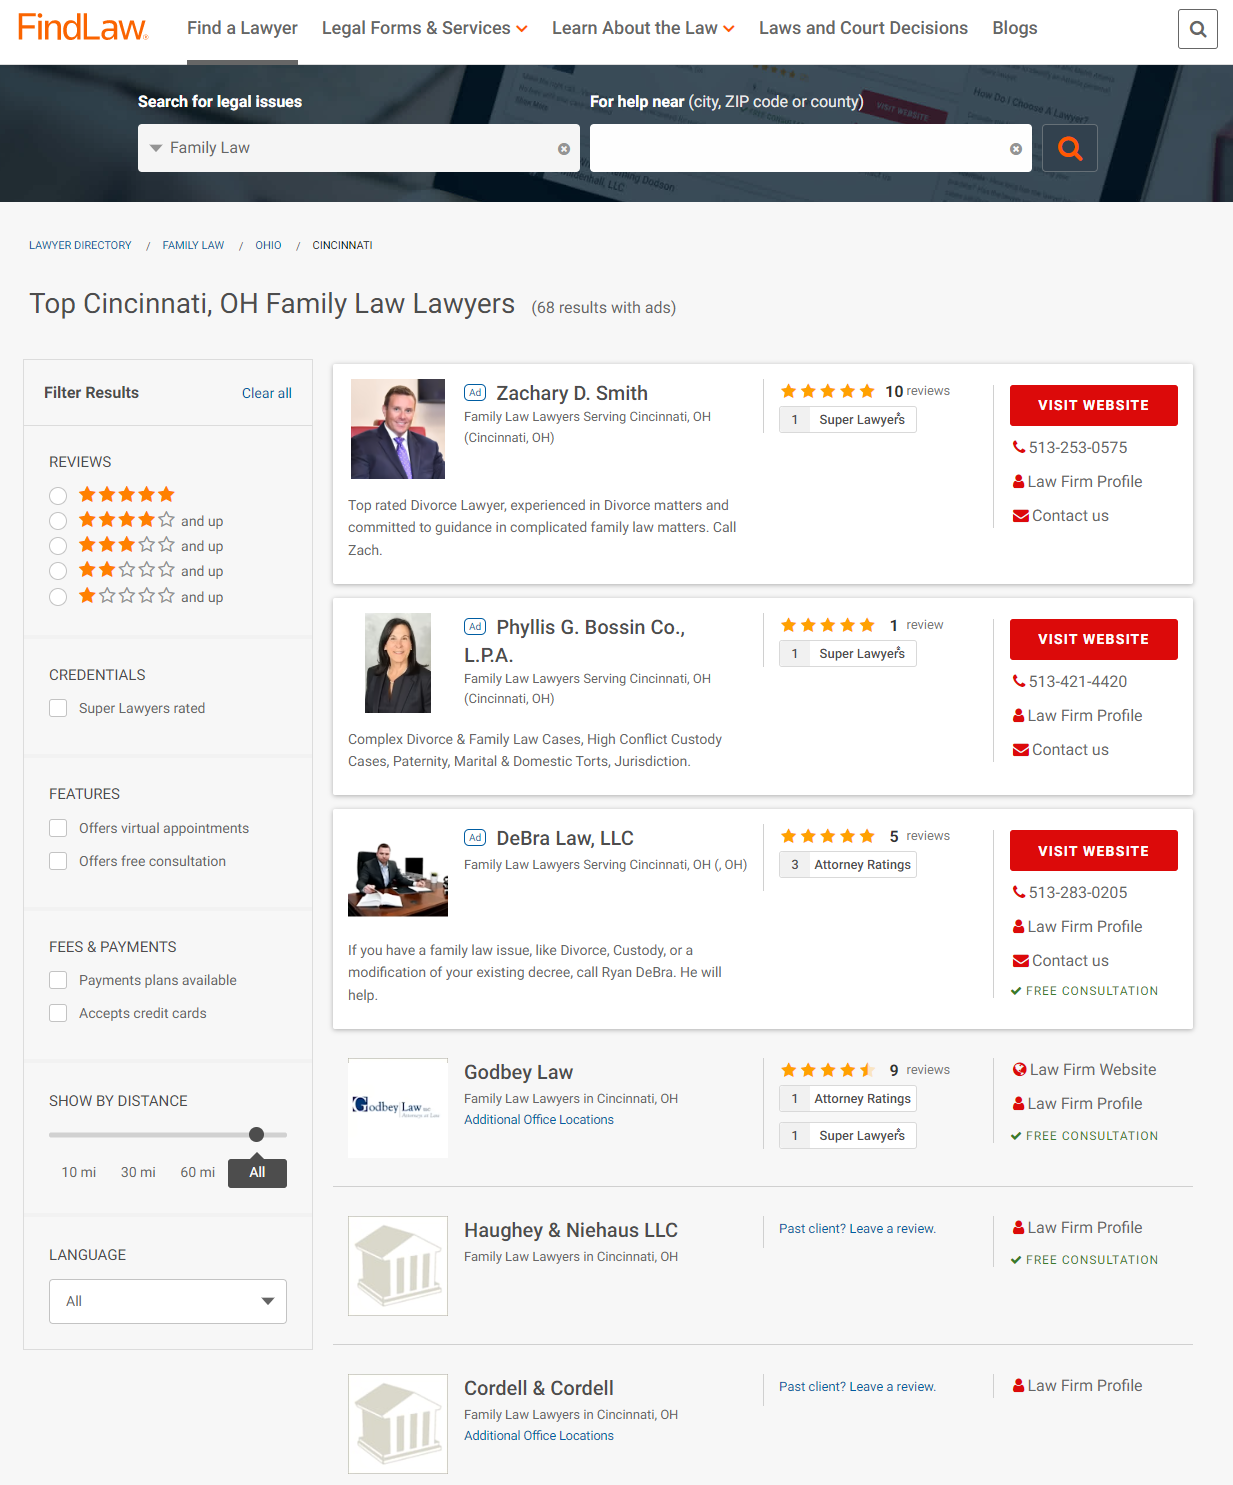Visit Phyllis G. Bossin website button
Image resolution: width=1233 pixels, height=1485 pixels.
[x=1094, y=639]
